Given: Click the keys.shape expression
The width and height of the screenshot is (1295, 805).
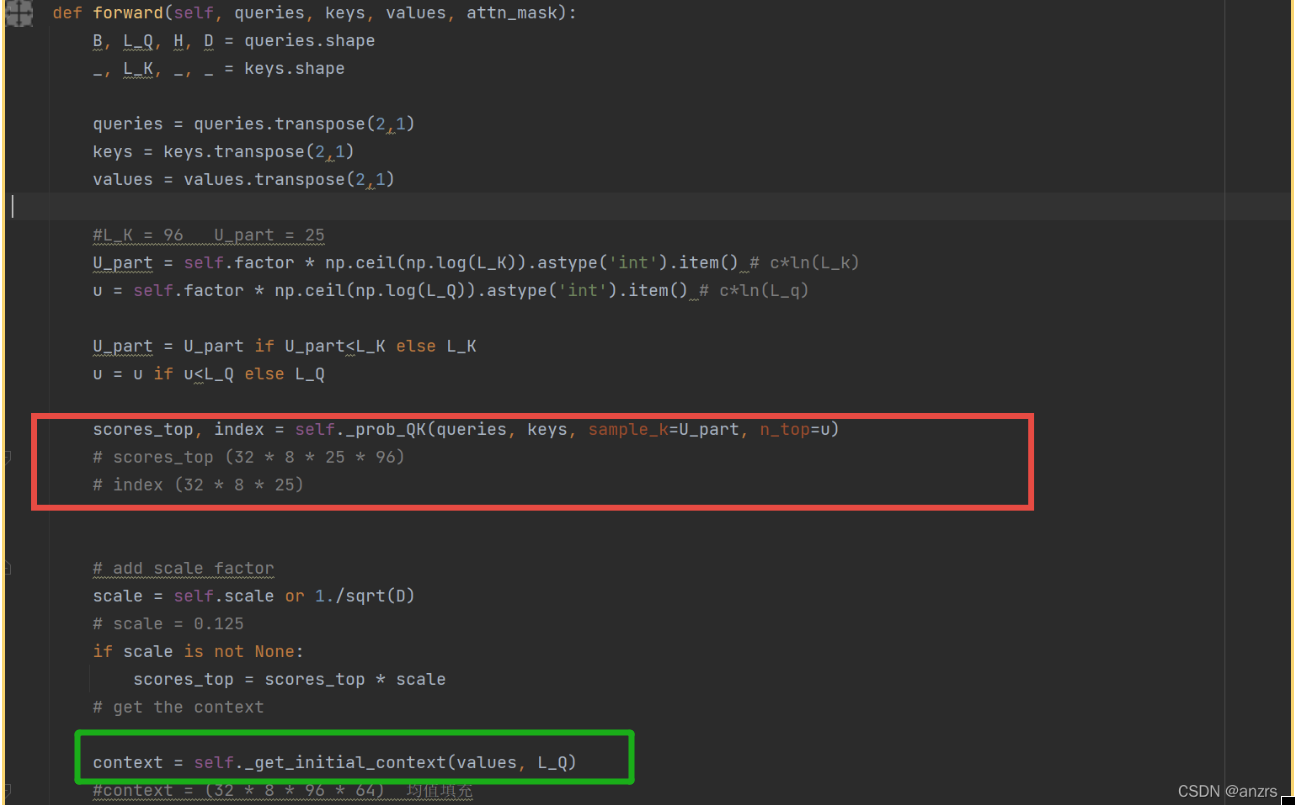Looking at the screenshot, I should [x=293, y=68].
